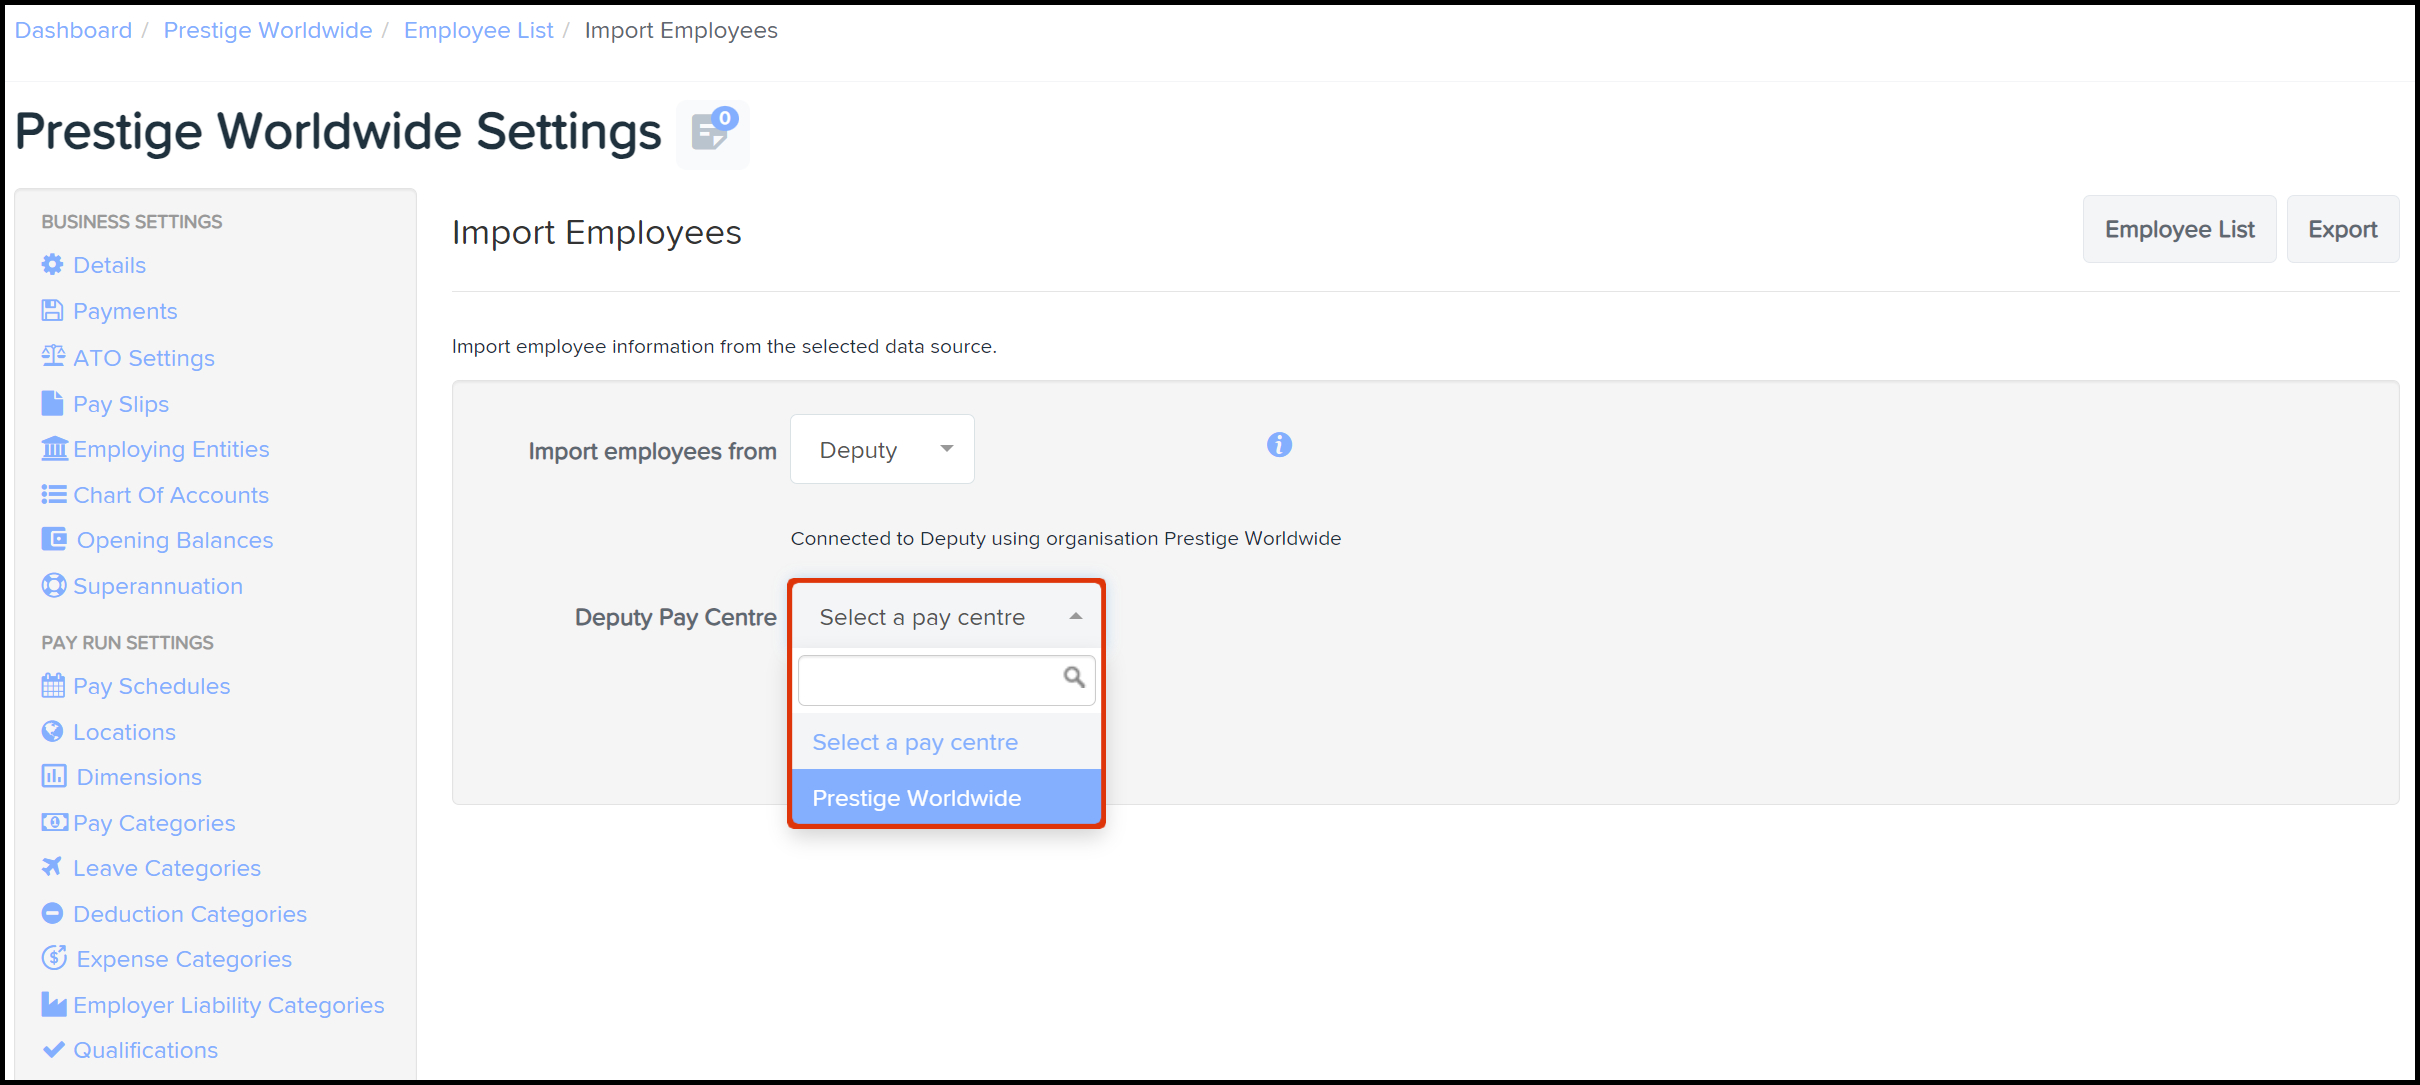The width and height of the screenshot is (2420, 1085).
Task: Click the lifebuoy icon for Superannuation
Action: pos(53,586)
